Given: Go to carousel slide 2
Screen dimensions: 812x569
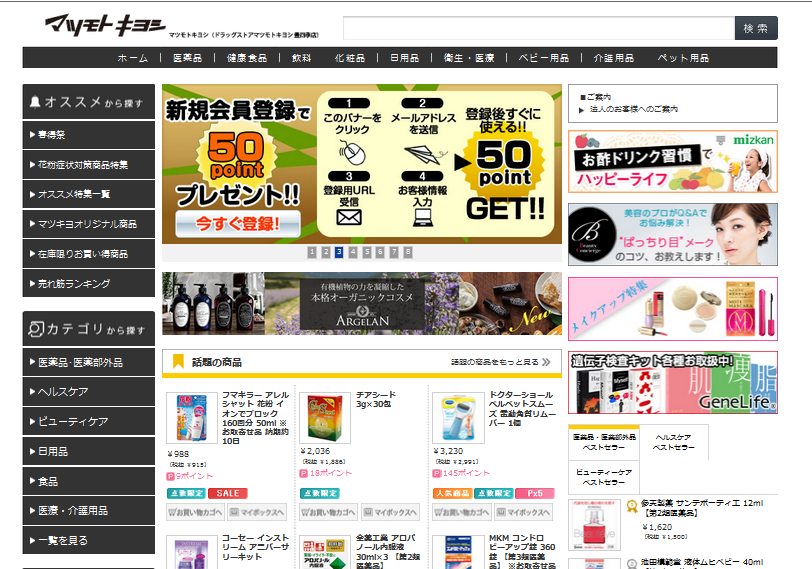Looking at the screenshot, I should (326, 252).
